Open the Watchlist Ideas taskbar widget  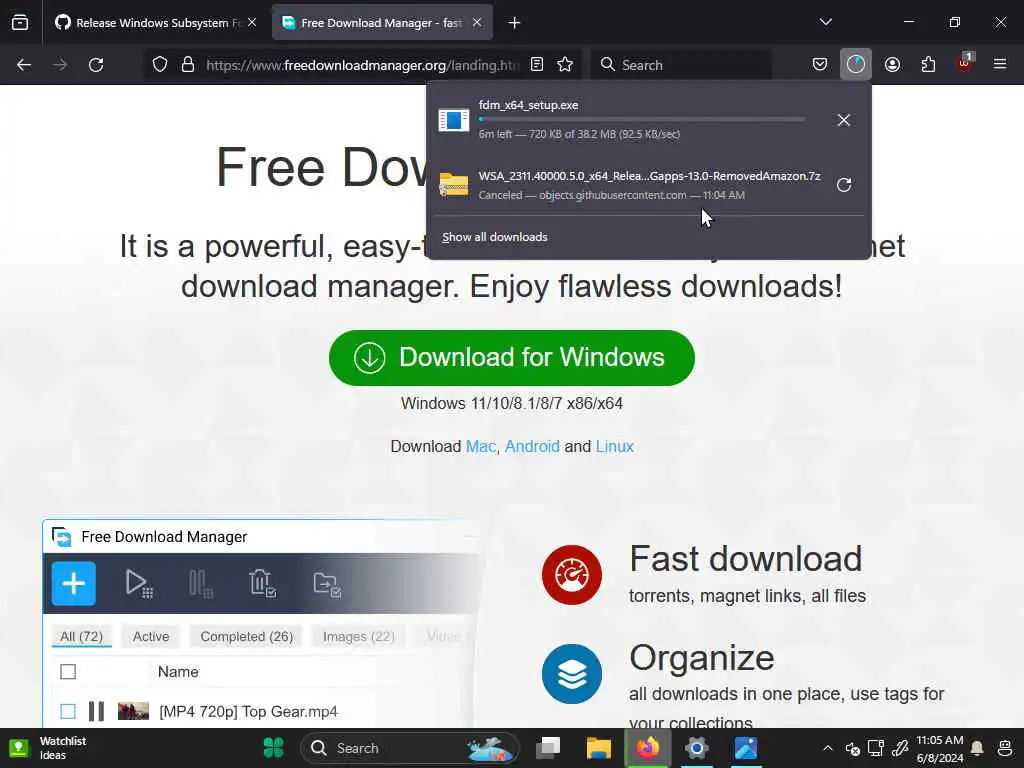tap(47, 748)
